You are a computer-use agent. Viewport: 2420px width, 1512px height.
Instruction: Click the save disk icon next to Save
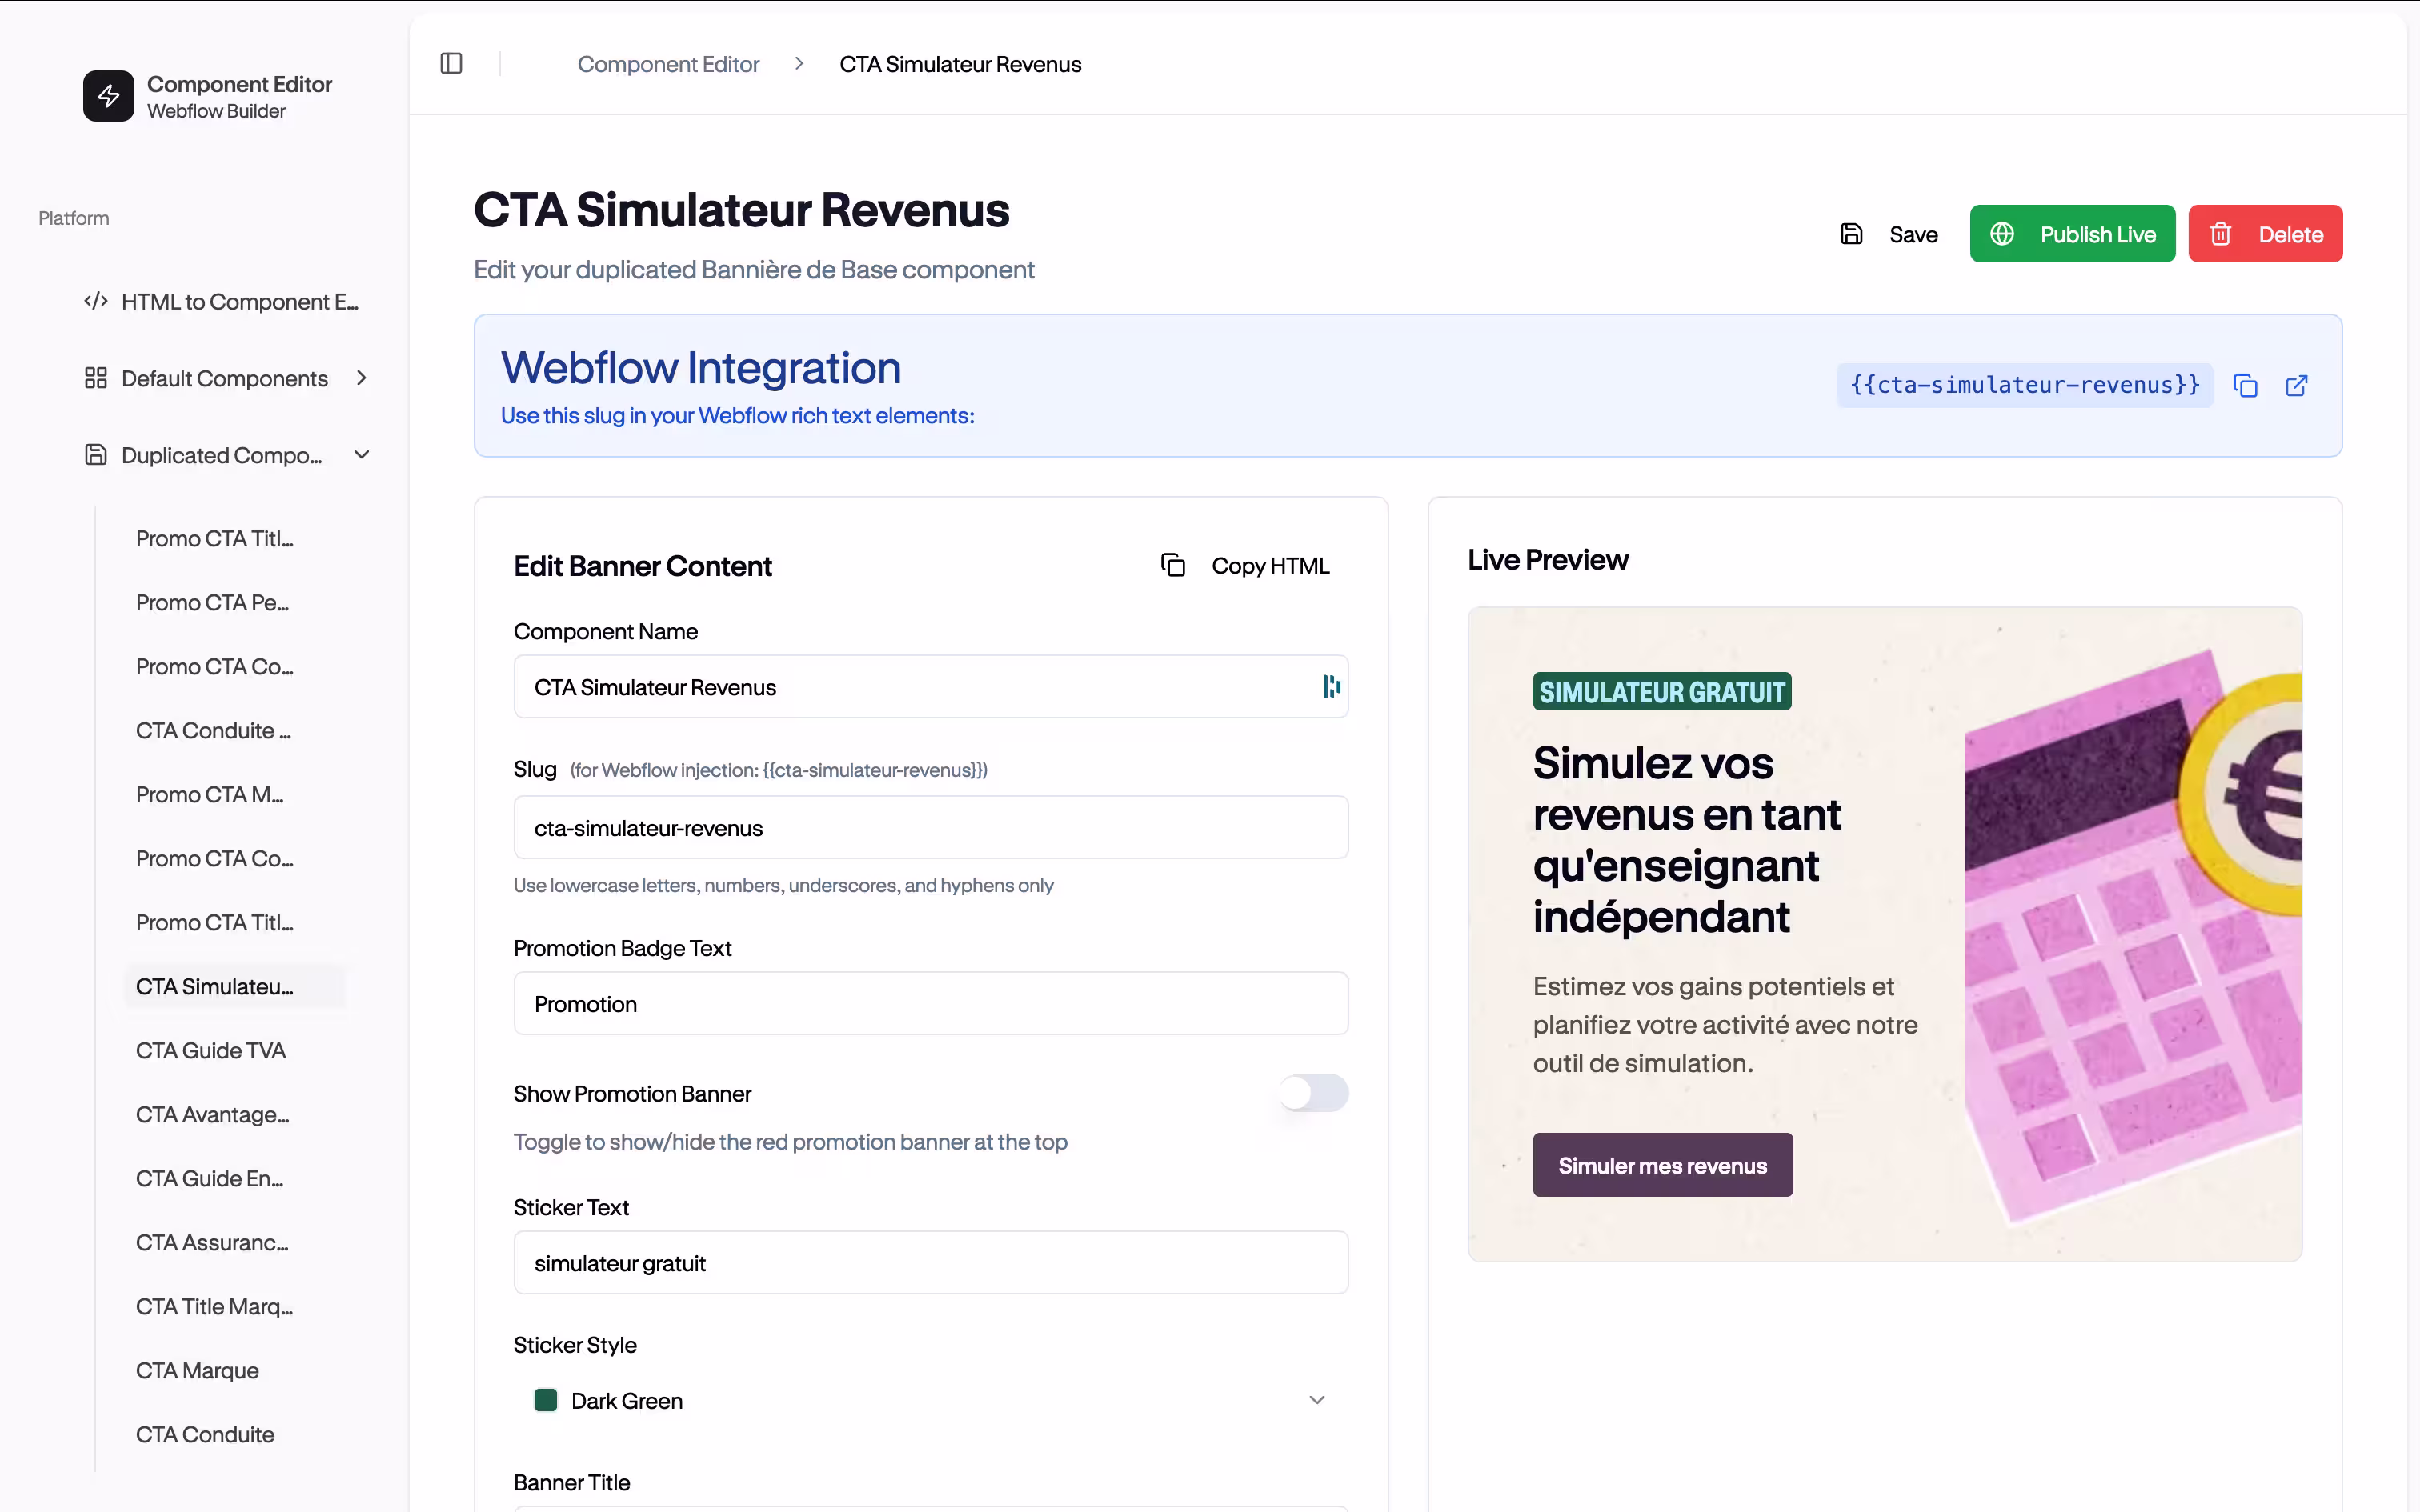point(1852,233)
